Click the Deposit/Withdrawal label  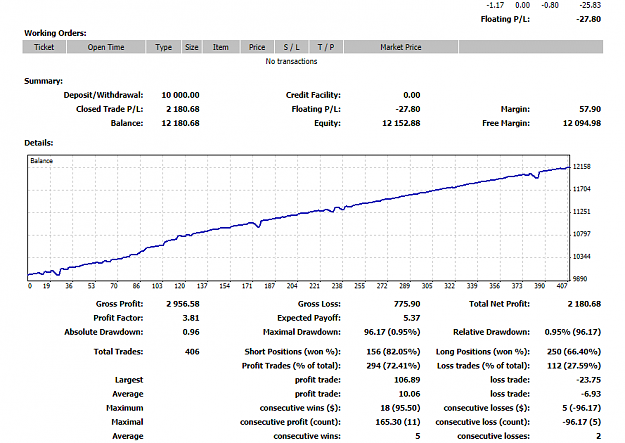(103, 95)
